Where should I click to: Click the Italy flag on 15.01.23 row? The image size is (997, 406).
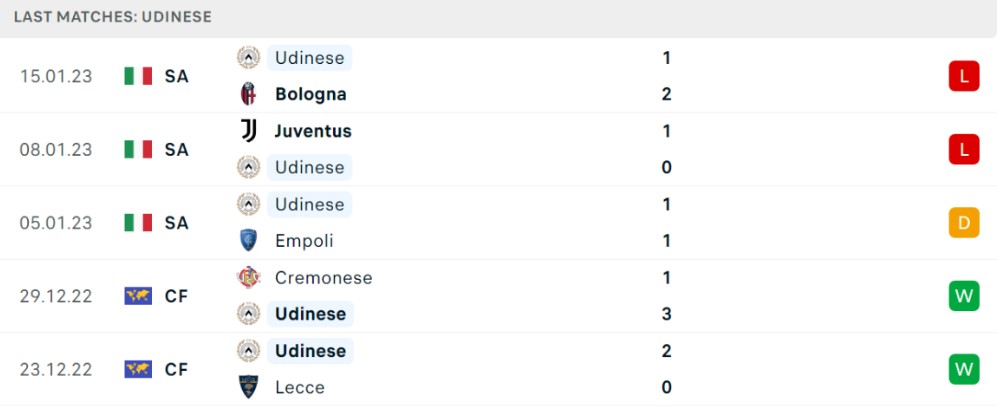(138, 76)
